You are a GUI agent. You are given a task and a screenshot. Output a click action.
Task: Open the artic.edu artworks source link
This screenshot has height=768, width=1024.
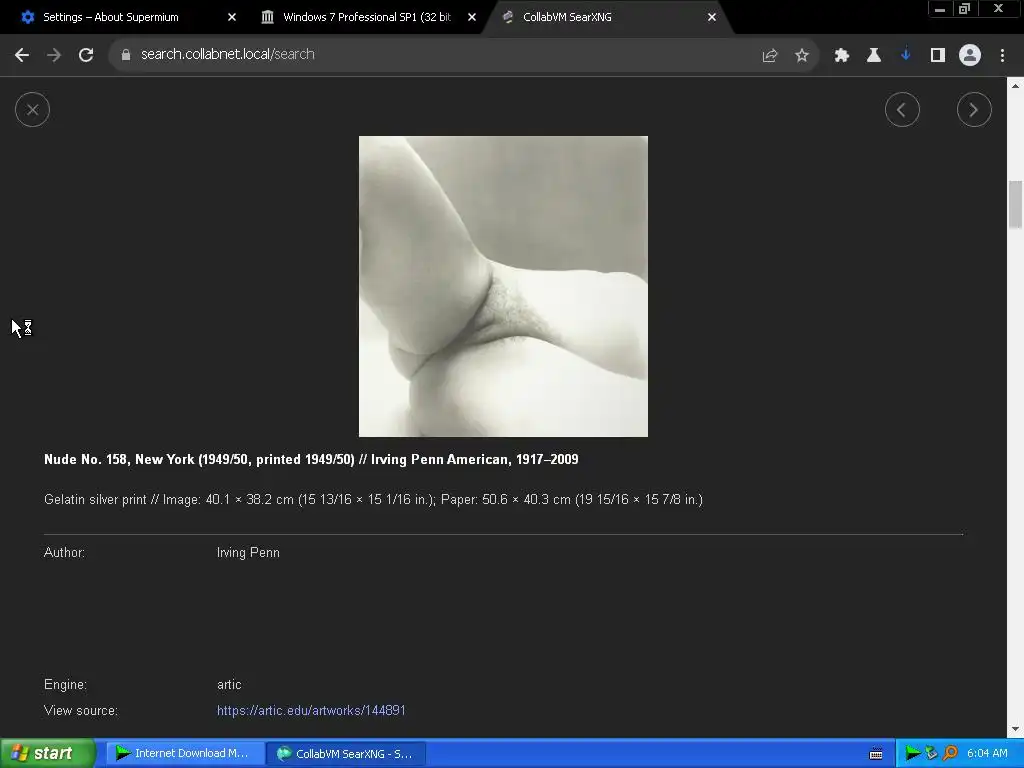click(x=311, y=711)
